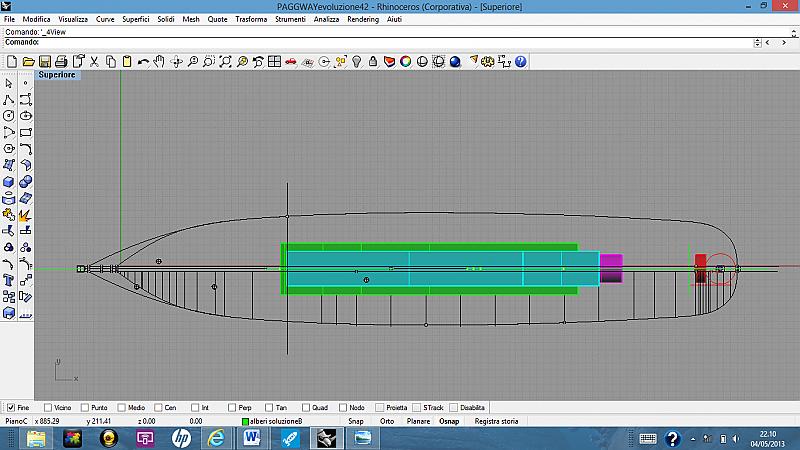Enable the Perp osnap checkbox
This screenshot has height=450, width=800.
(233, 407)
